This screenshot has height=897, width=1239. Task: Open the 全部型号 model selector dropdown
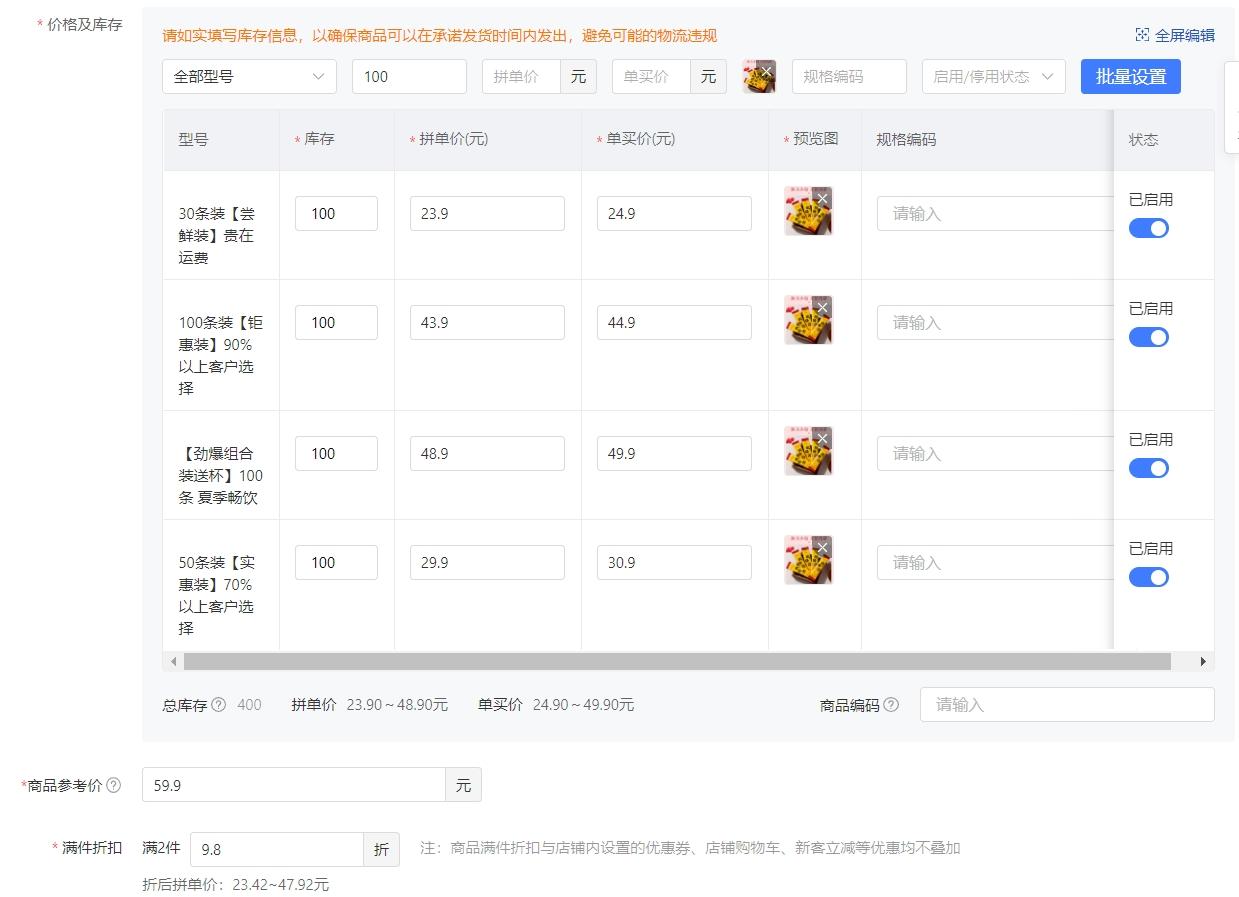click(x=248, y=76)
